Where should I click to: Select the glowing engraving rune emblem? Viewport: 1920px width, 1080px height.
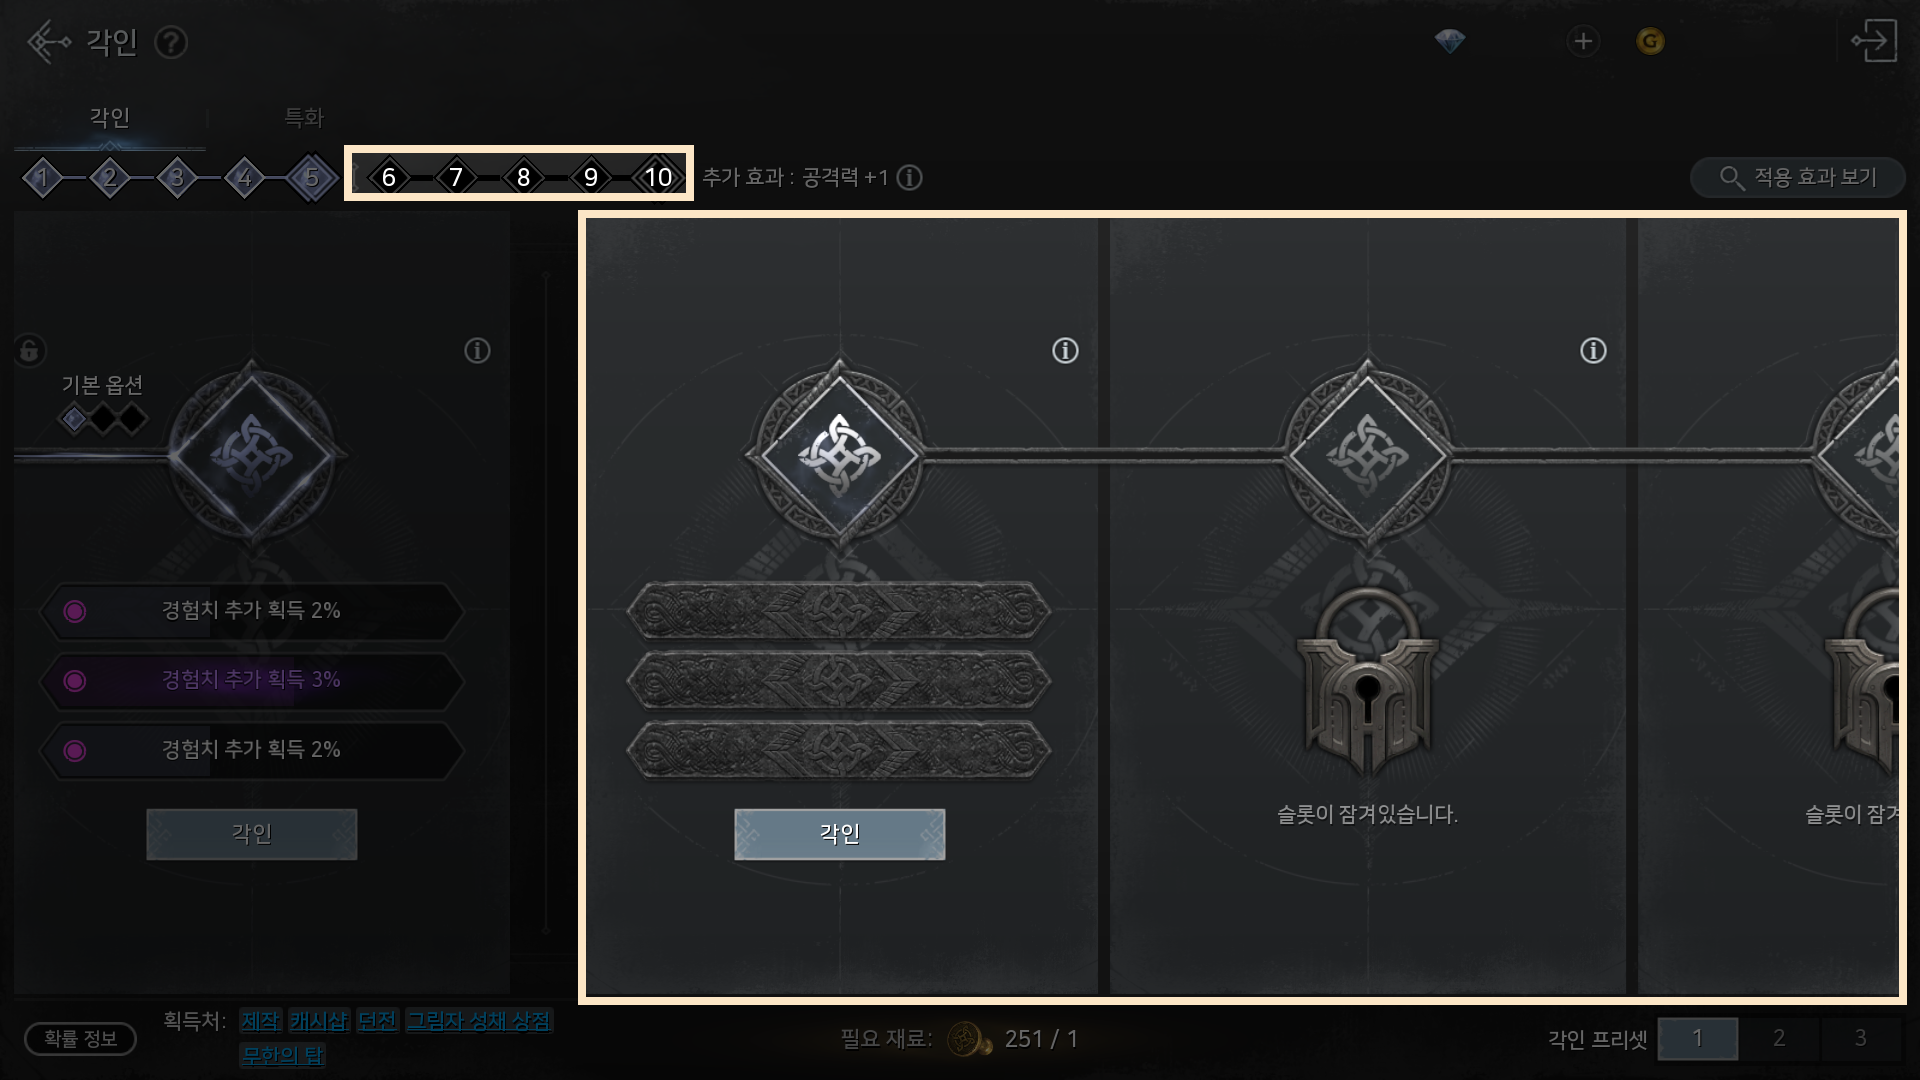point(839,454)
